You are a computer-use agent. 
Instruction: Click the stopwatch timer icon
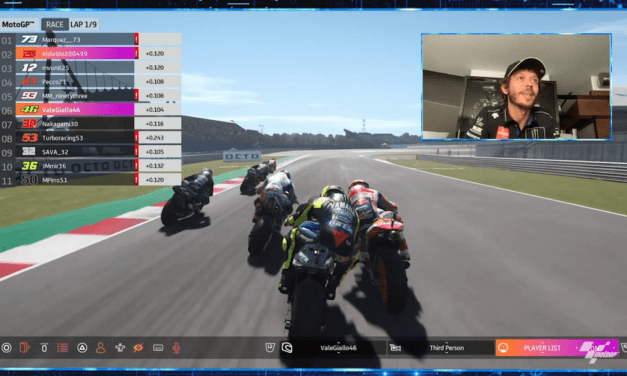(x=44, y=348)
